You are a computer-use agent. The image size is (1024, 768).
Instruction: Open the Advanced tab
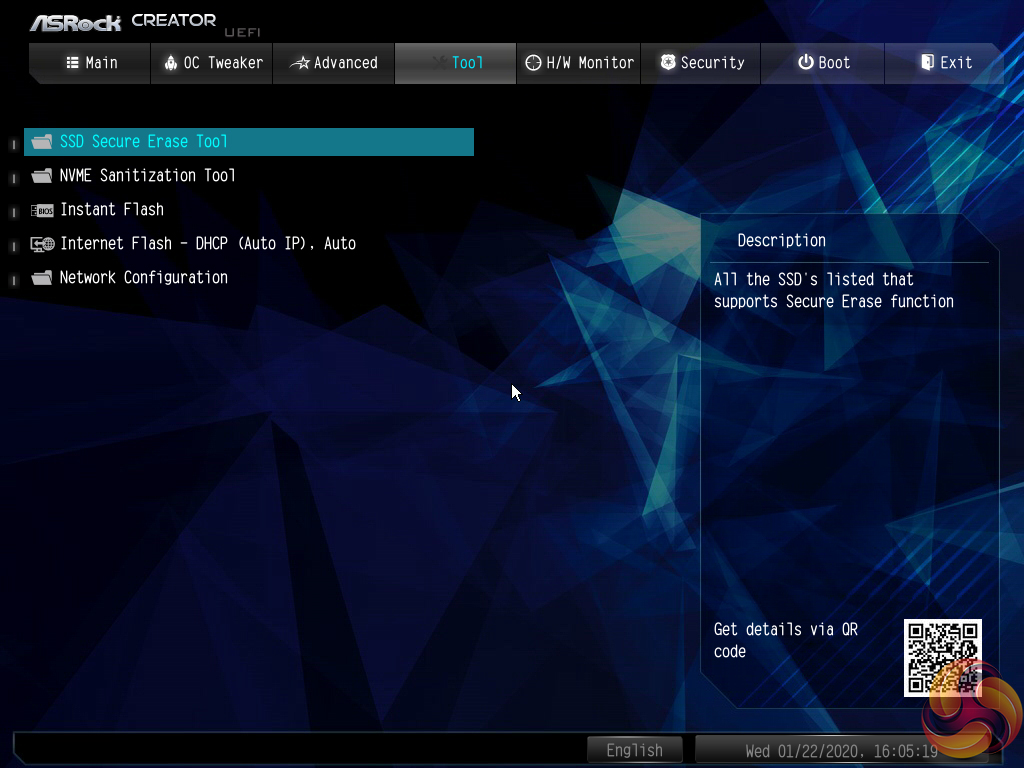point(334,63)
